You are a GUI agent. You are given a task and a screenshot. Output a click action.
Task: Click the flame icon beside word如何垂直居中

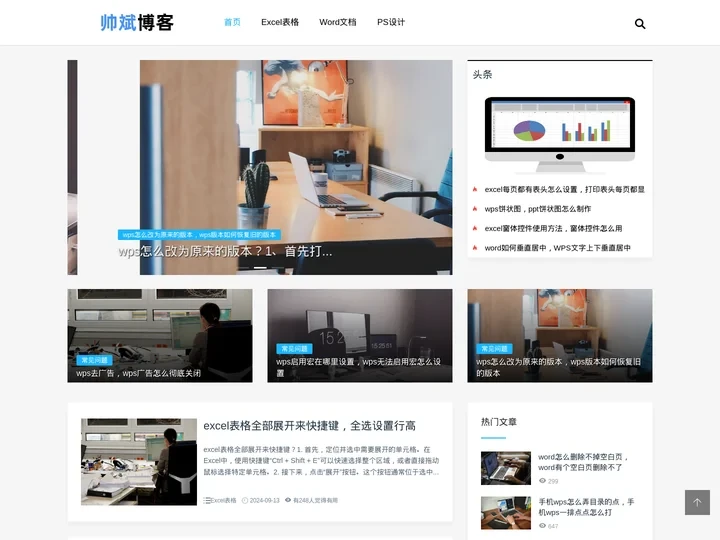475,248
